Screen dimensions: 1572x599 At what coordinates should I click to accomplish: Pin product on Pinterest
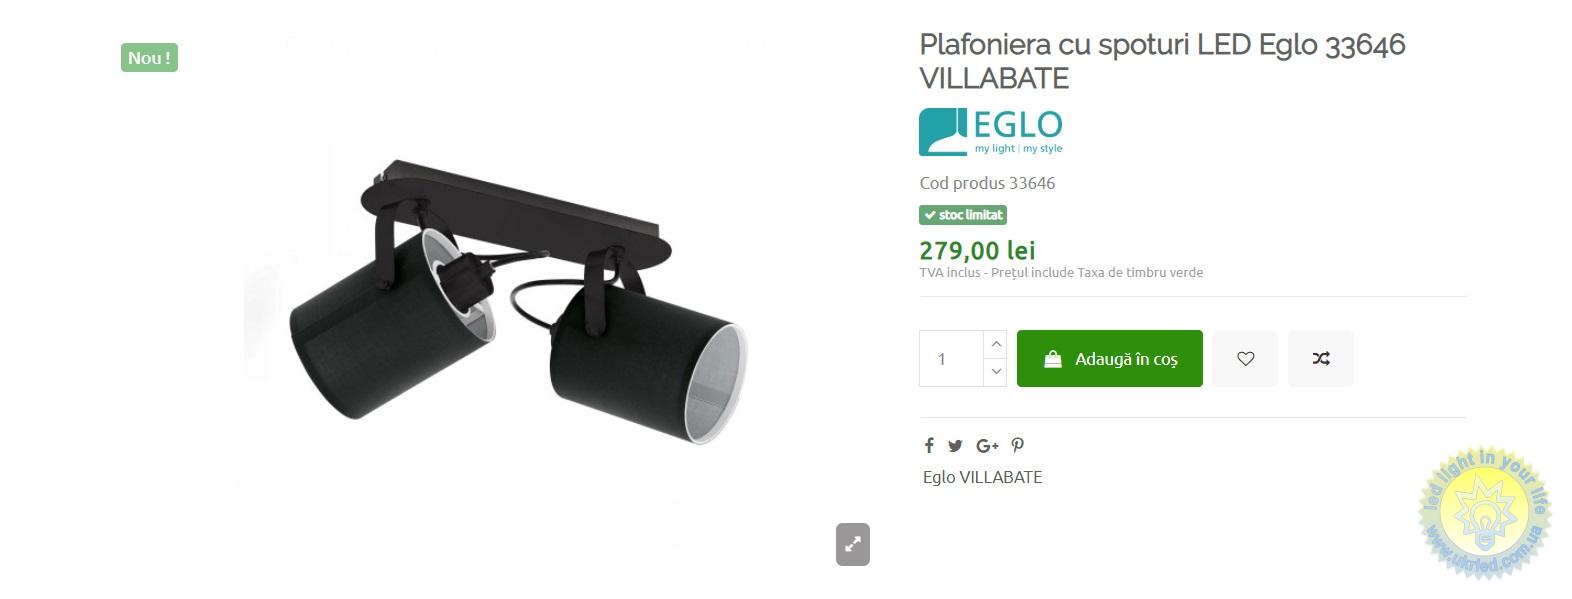point(1018,446)
